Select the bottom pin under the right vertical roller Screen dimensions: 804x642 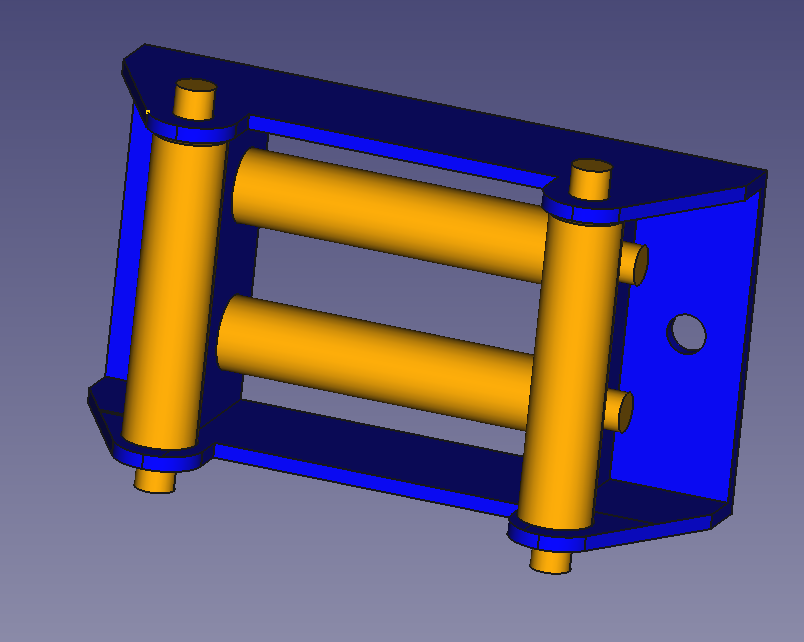[551, 561]
